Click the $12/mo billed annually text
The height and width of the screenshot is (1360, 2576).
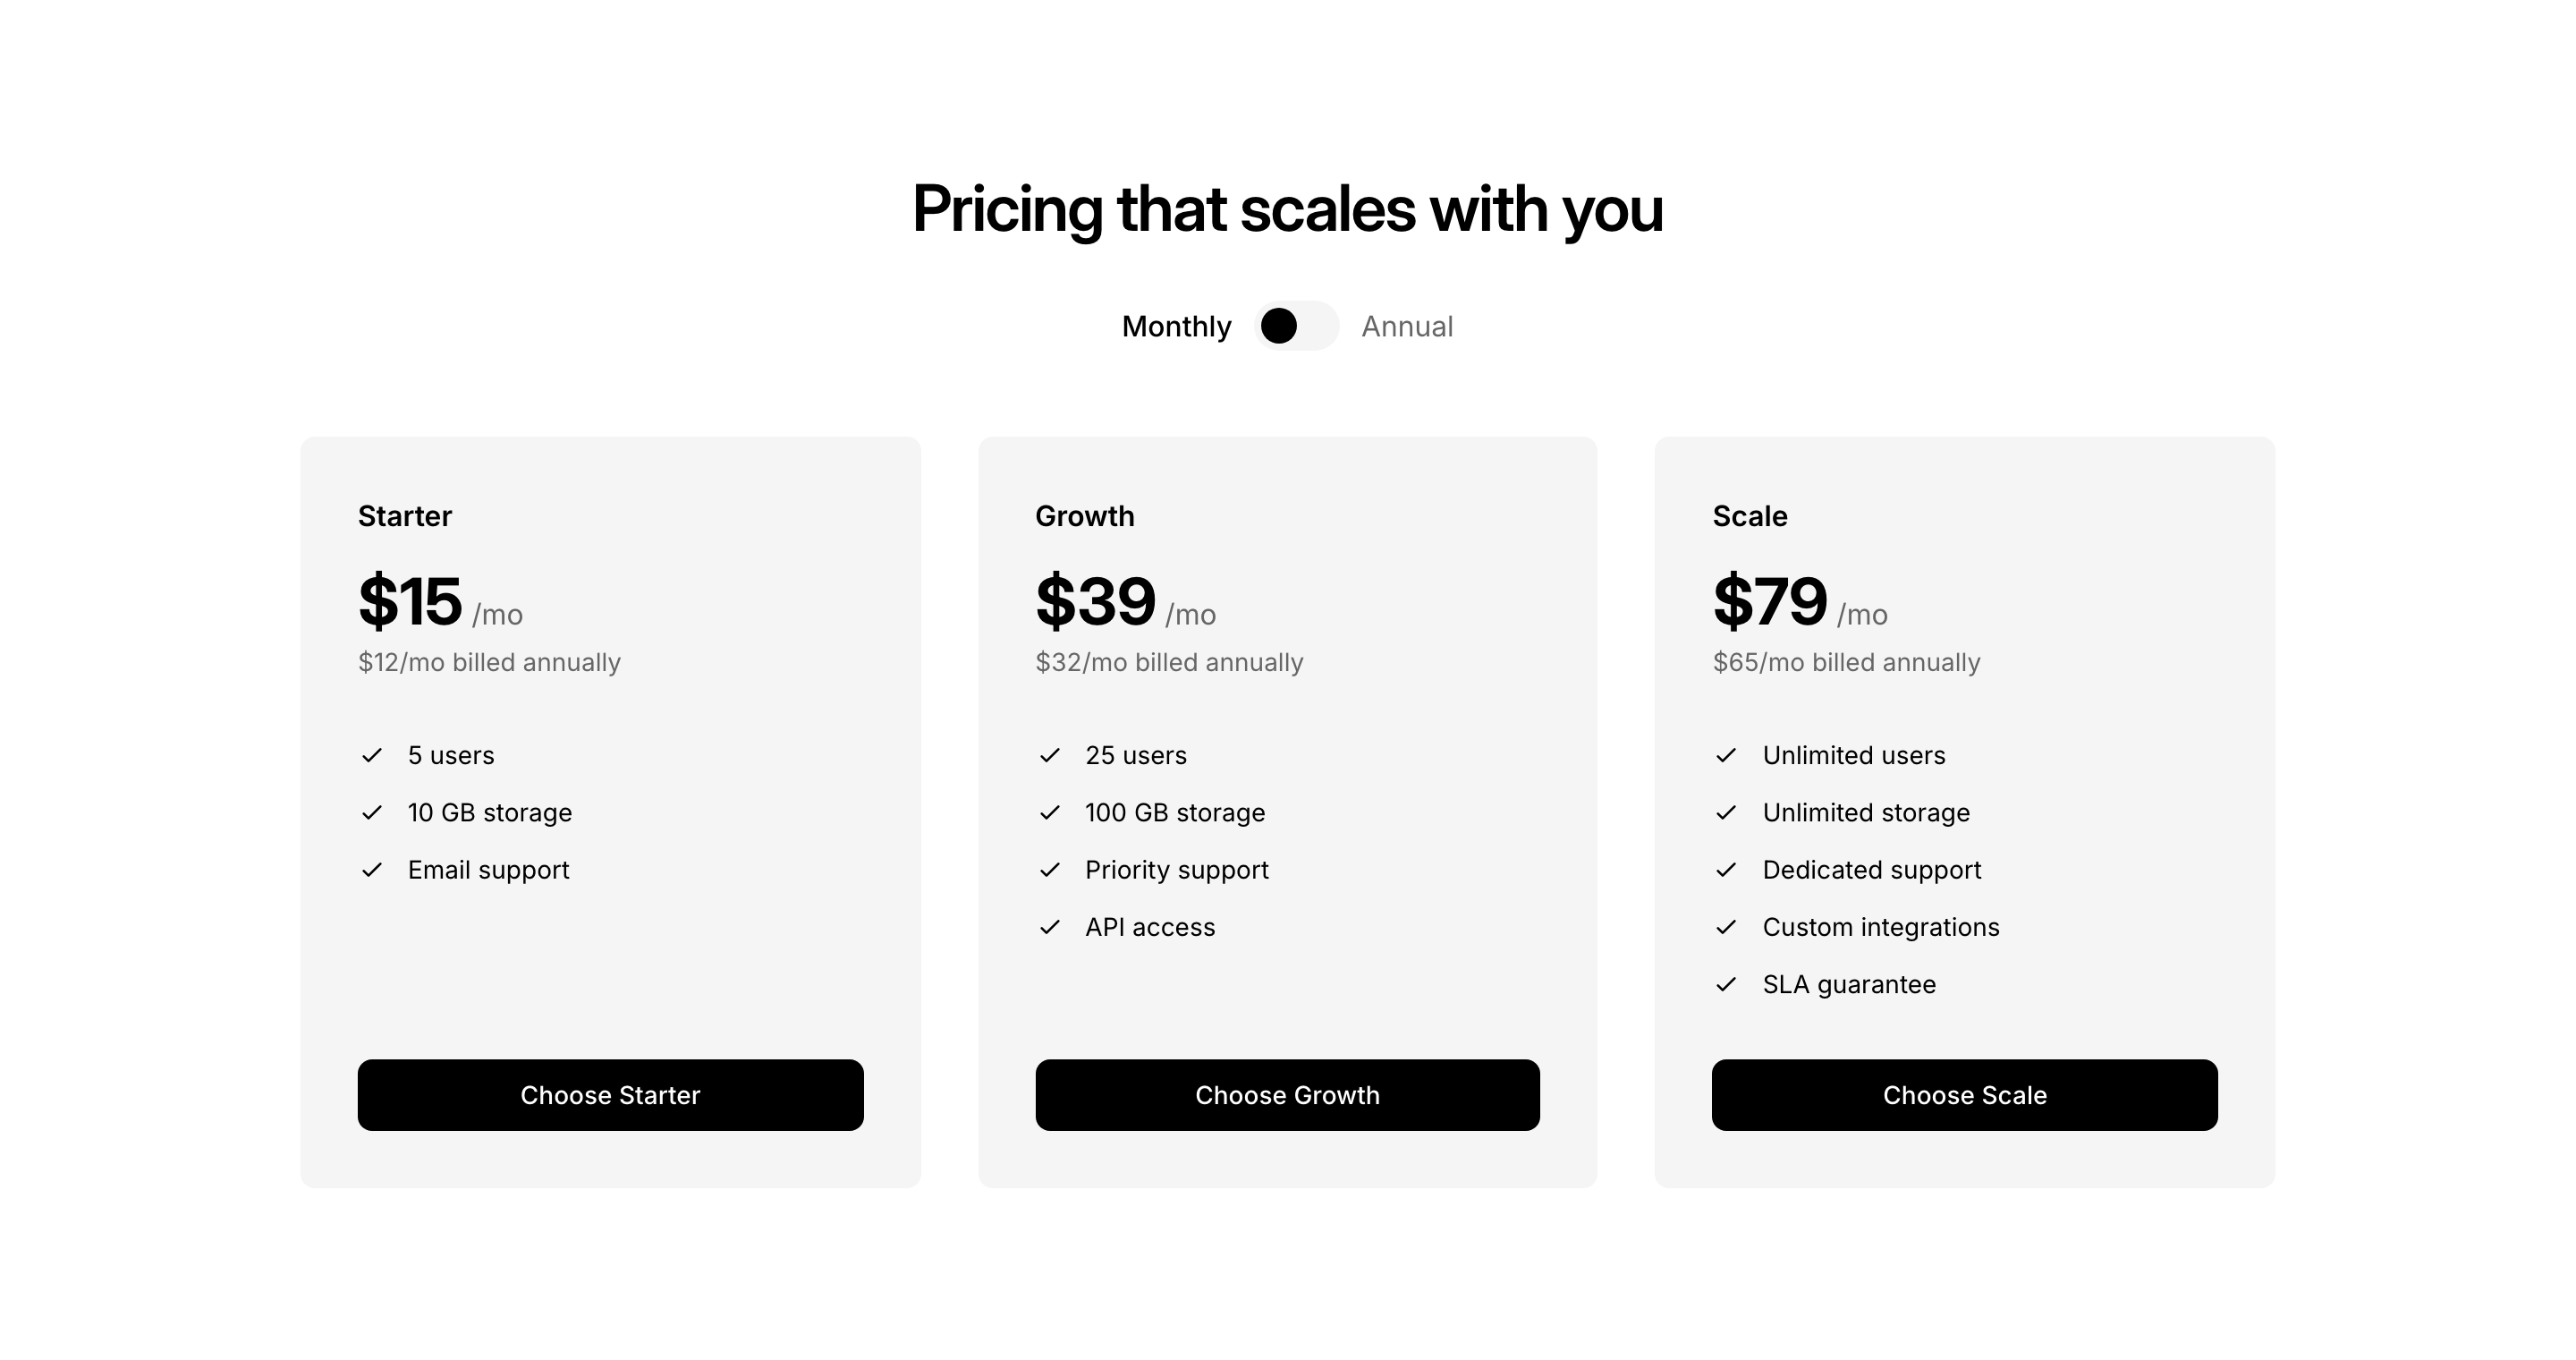(x=489, y=663)
